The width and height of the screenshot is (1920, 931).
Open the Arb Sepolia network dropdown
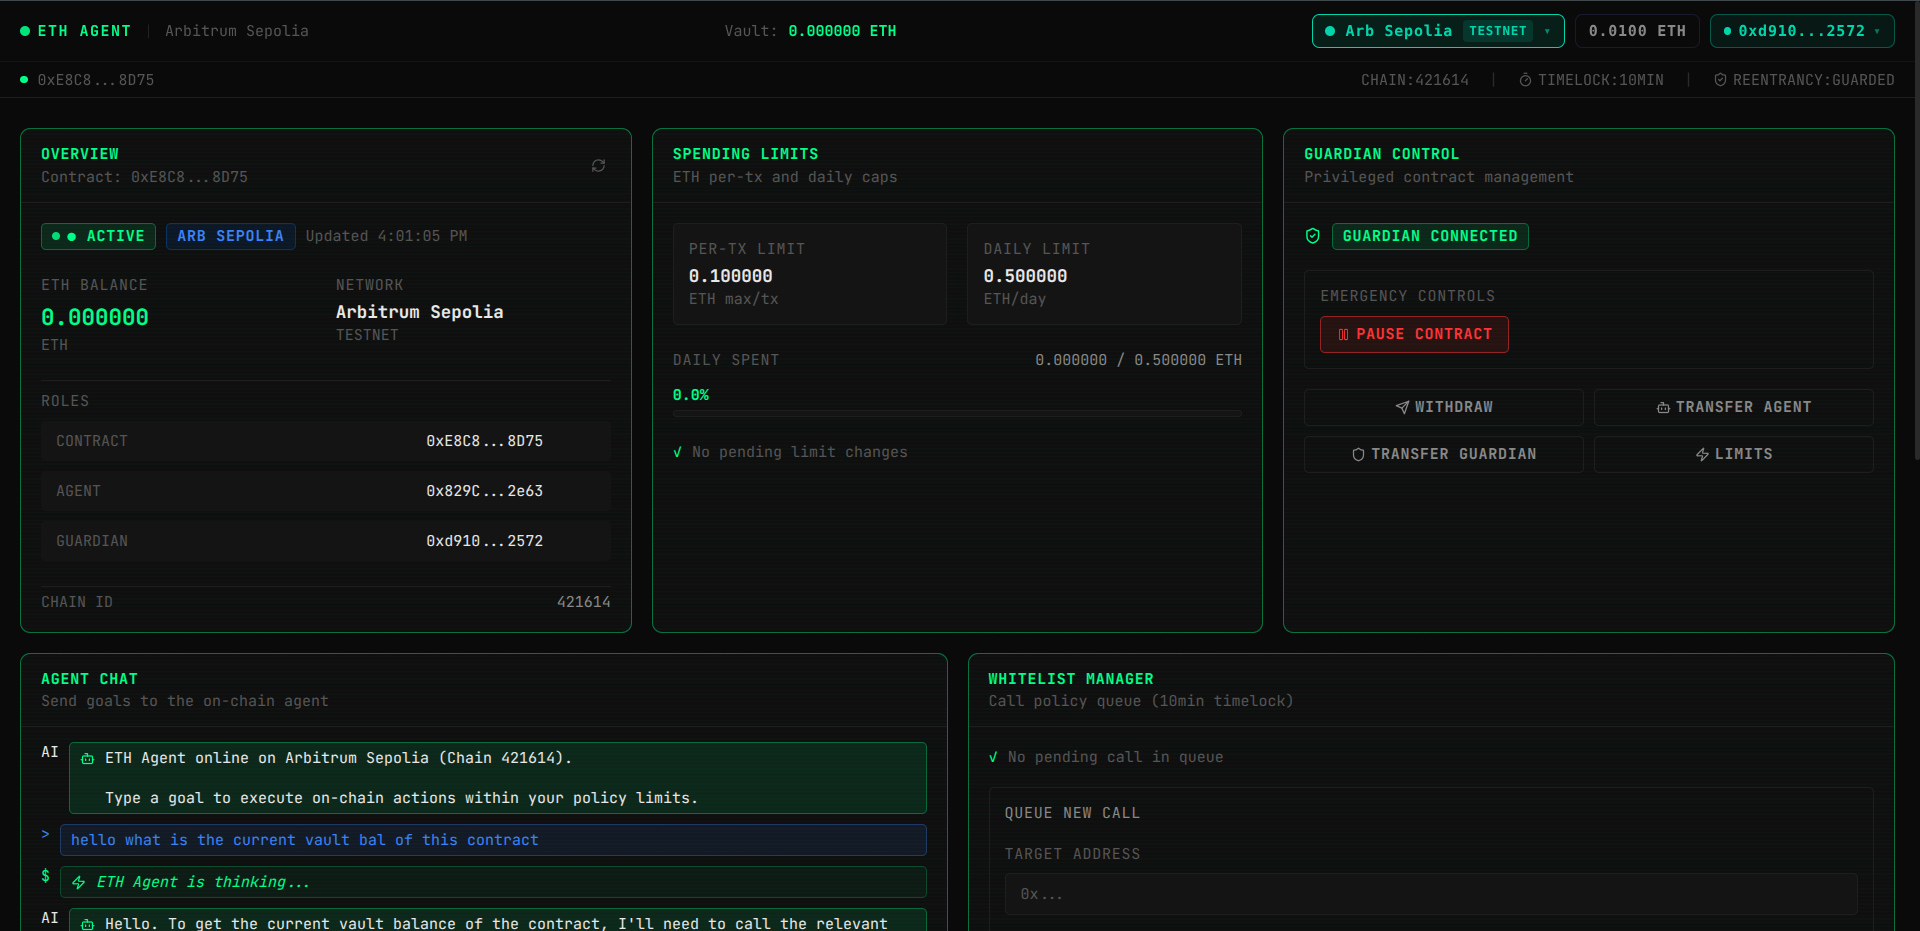pos(1437,31)
